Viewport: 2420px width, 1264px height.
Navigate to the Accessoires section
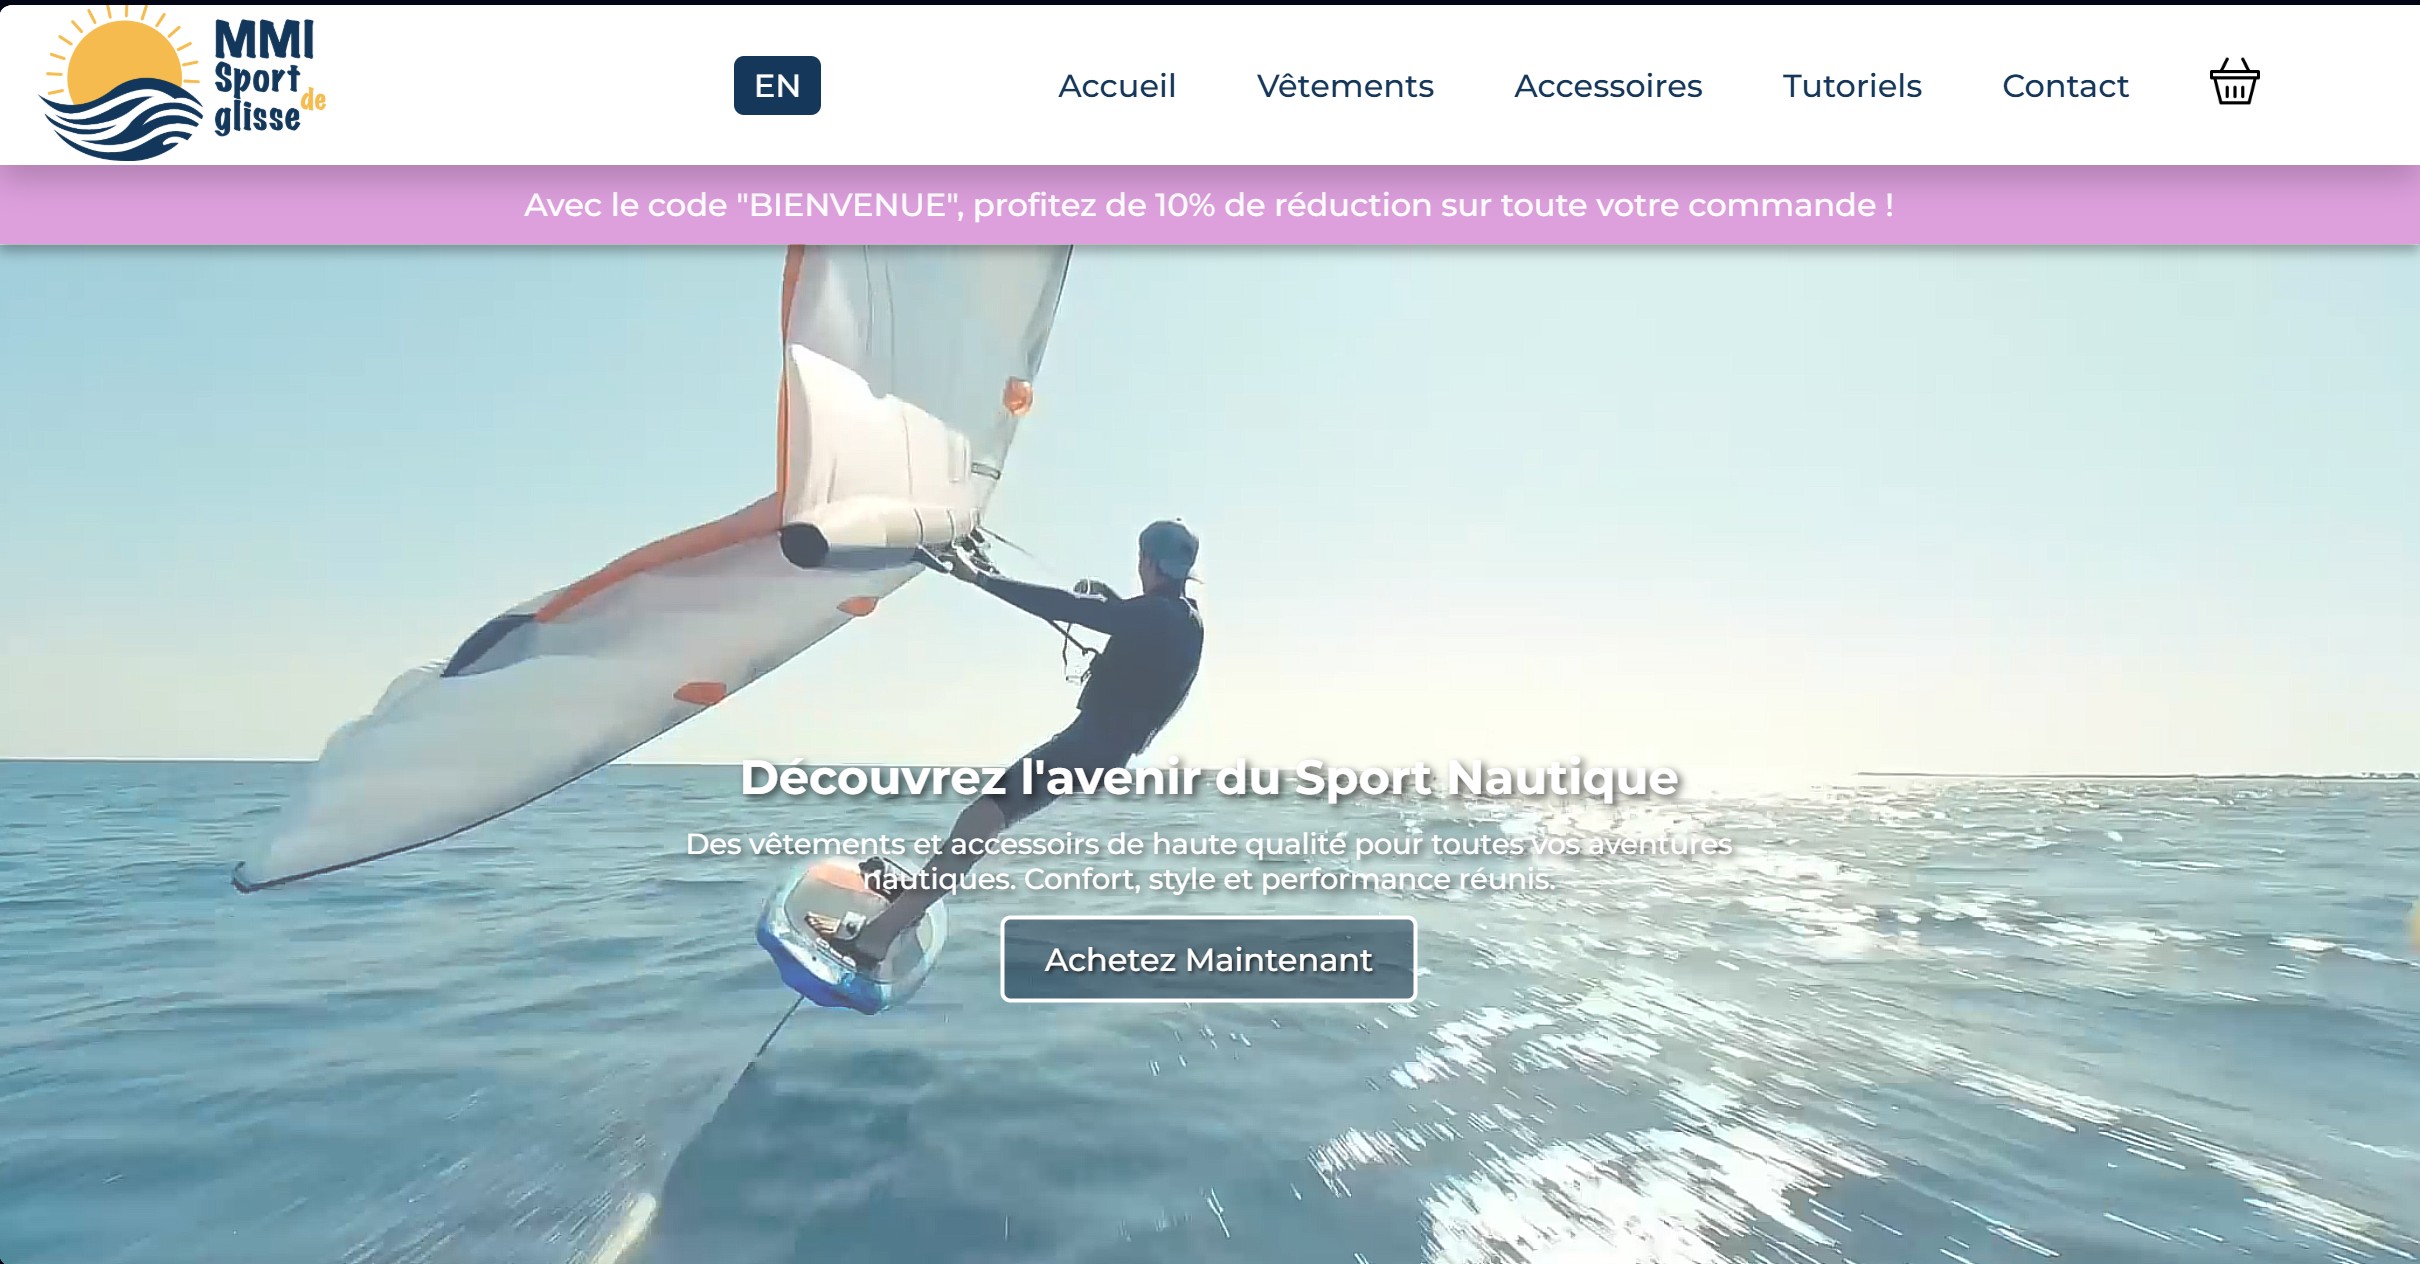pyautogui.click(x=1607, y=86)
